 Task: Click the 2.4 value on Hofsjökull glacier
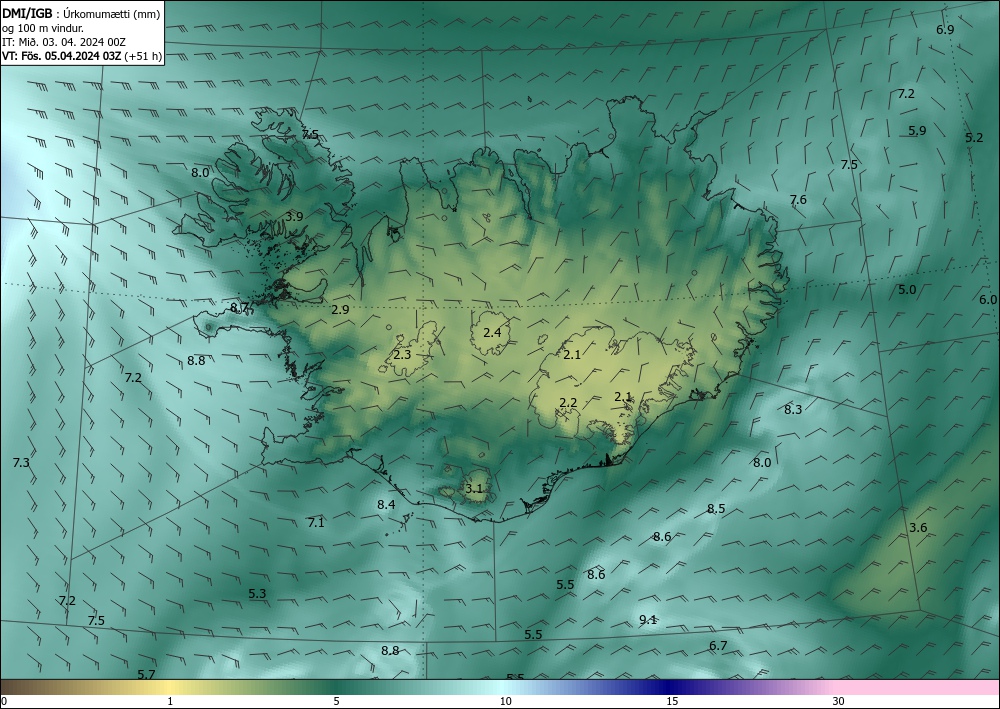coord(492,332)
